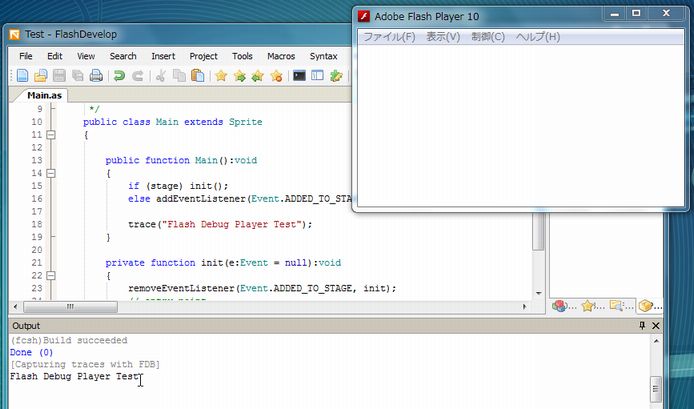Go to previous bookmark star icon
This screenshot has height=409, width=694.
tap(258, 76)
